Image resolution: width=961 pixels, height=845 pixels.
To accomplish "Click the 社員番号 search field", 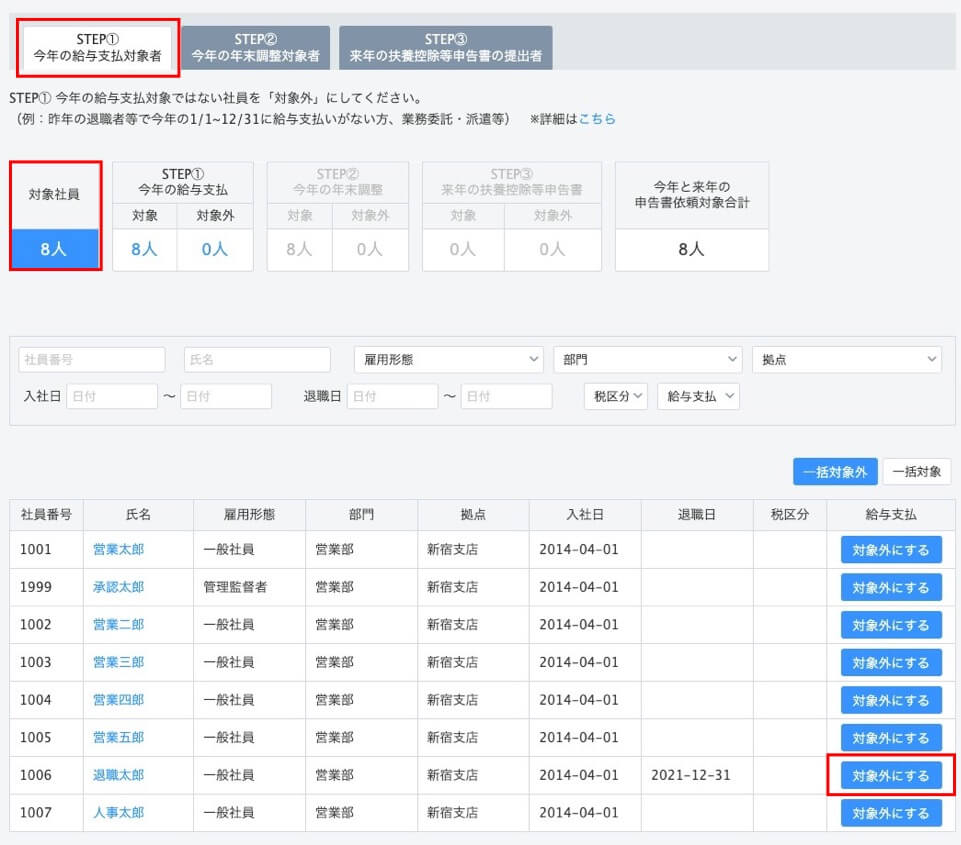I will coord(92,360).
